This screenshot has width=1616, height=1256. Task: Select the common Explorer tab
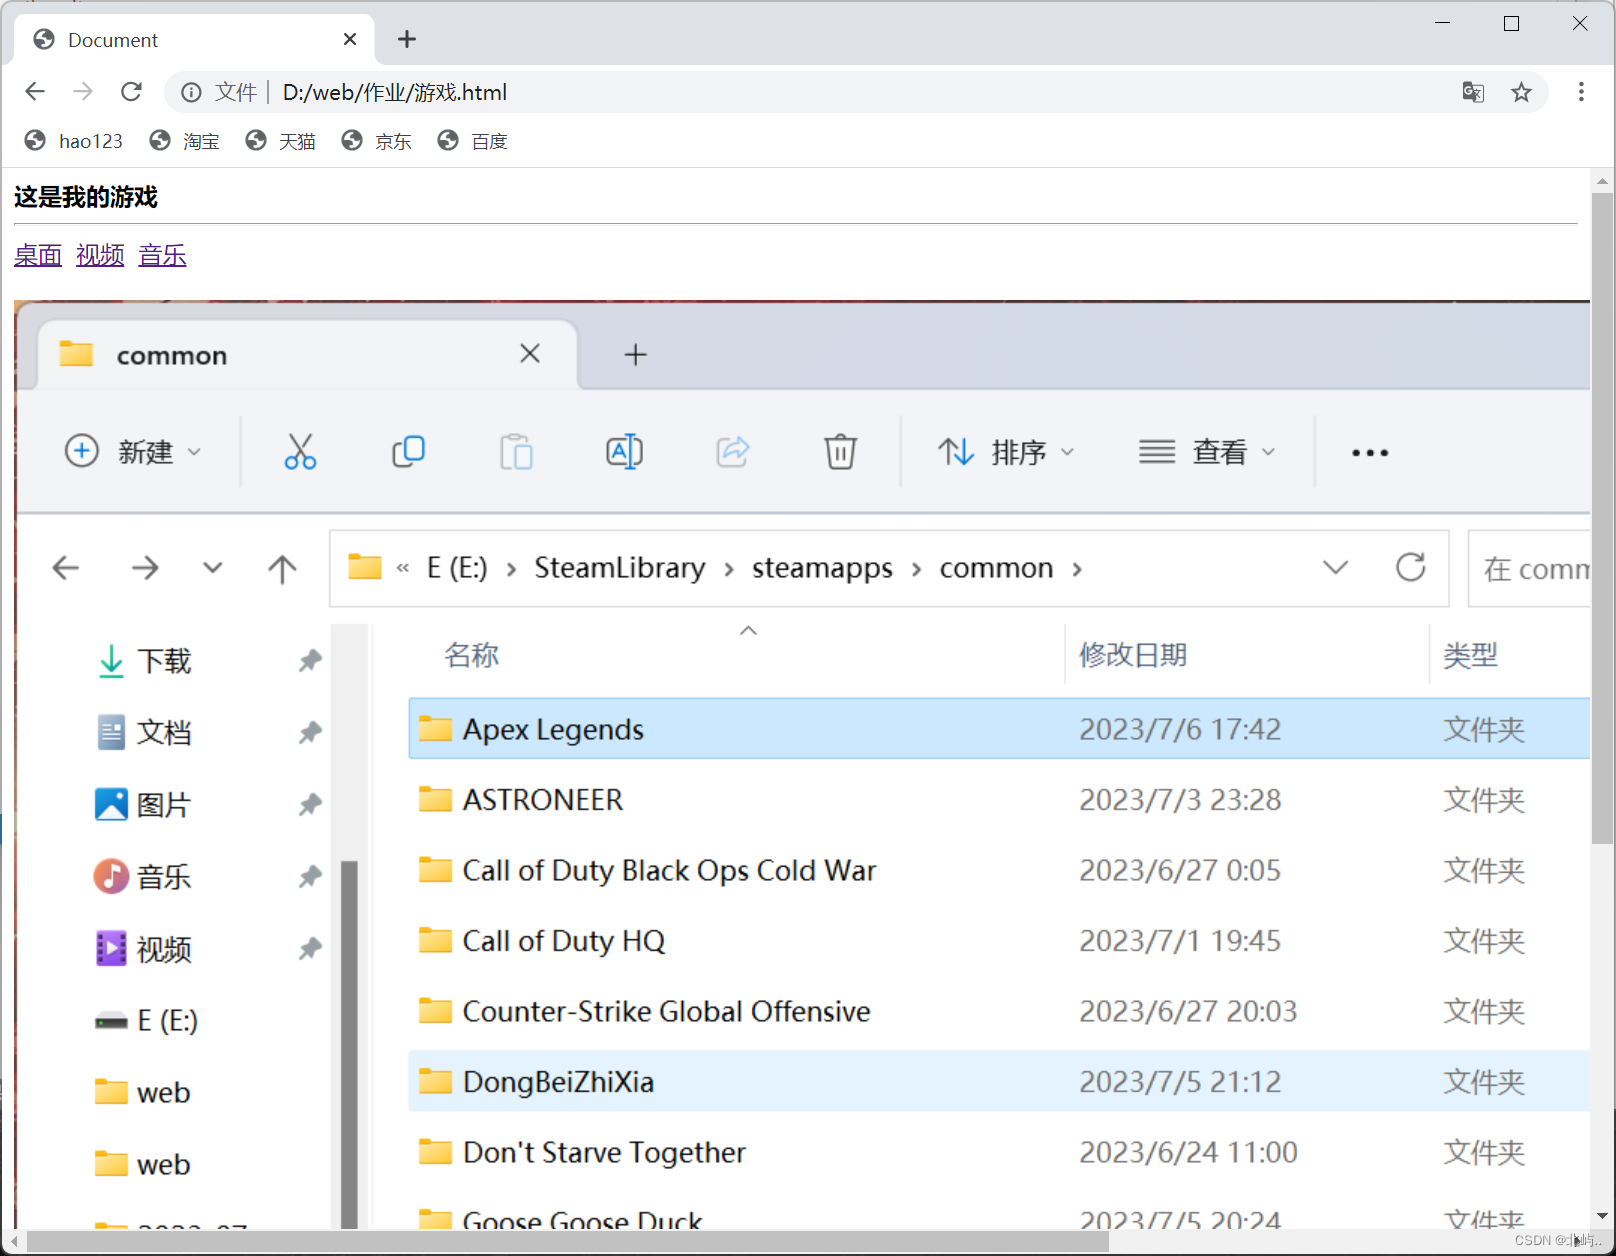click(308, 355)
